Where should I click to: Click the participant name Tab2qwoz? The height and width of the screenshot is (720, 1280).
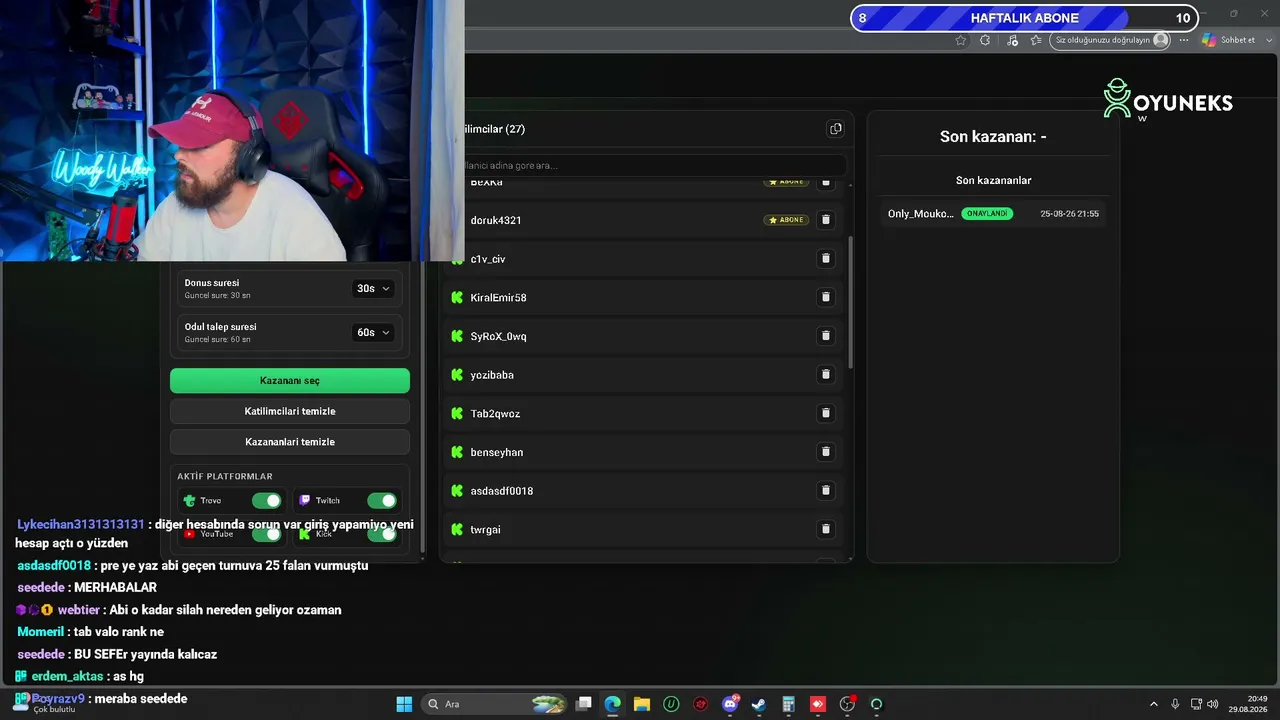click(495, 414)
